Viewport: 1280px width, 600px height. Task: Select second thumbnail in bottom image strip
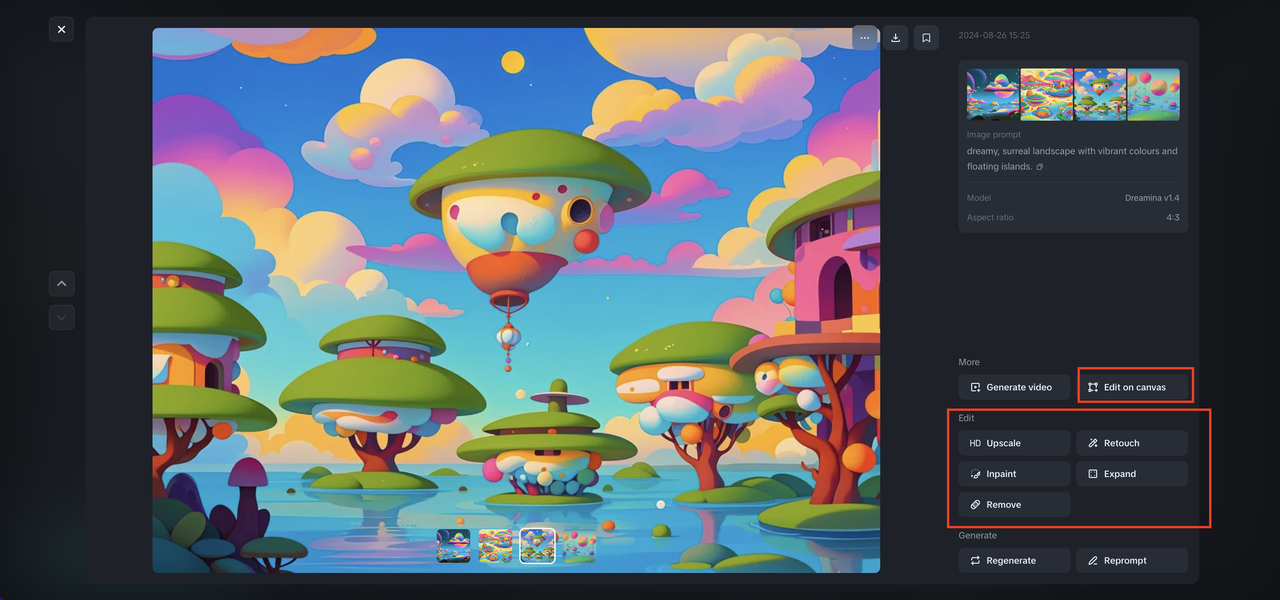[x=496, y=546]
